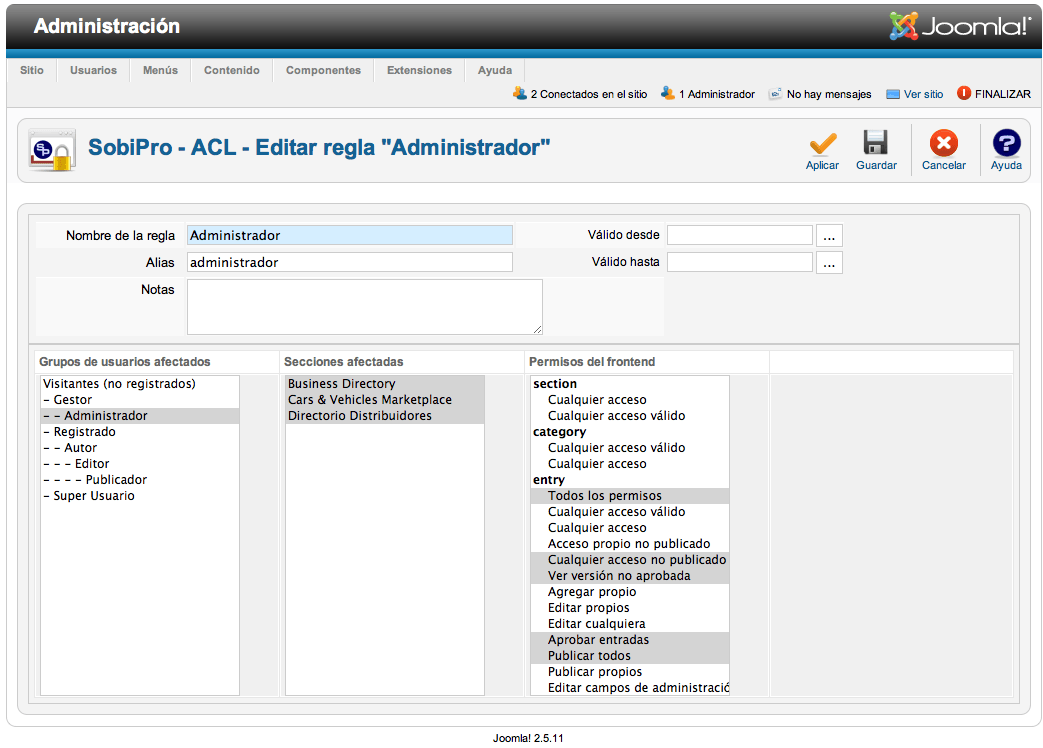Click the FINALIZAR logout icon
This screenshot has height=748, width=1043.
[x=963, y=93]
